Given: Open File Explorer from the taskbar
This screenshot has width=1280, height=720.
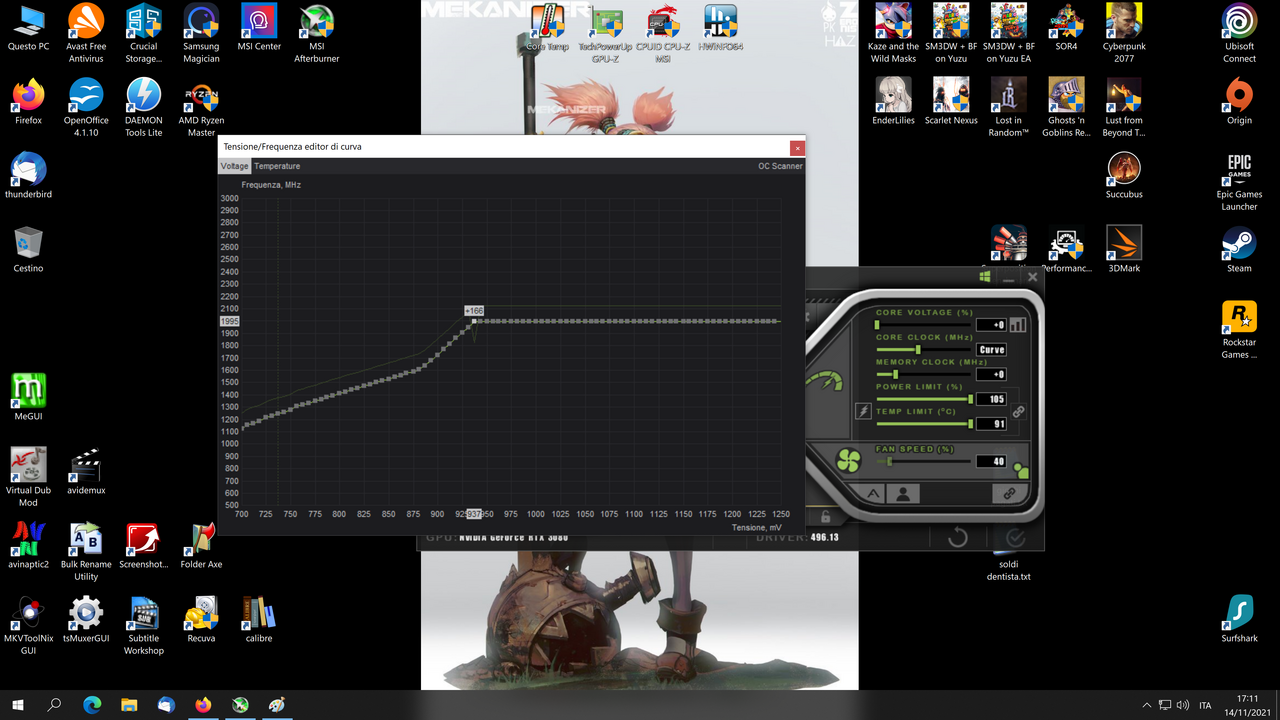Looking at the screenshot, I should tap(129, 705).
